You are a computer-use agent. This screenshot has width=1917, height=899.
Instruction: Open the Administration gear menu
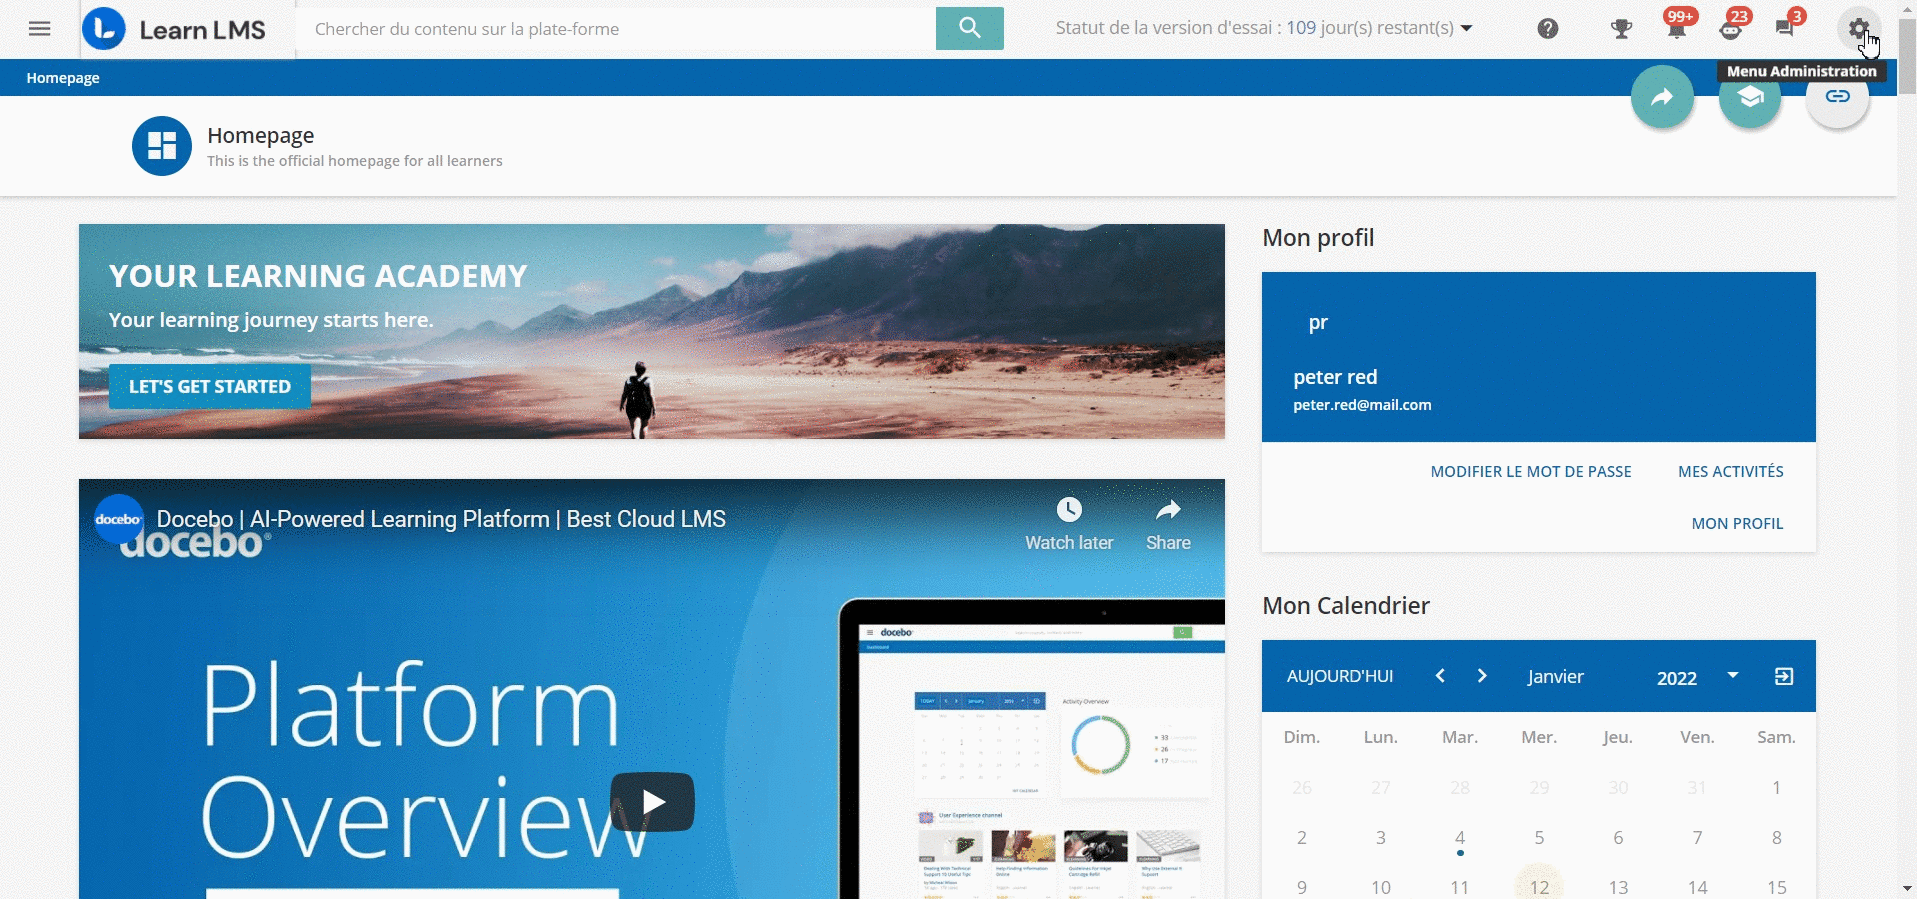[1858, 29]
